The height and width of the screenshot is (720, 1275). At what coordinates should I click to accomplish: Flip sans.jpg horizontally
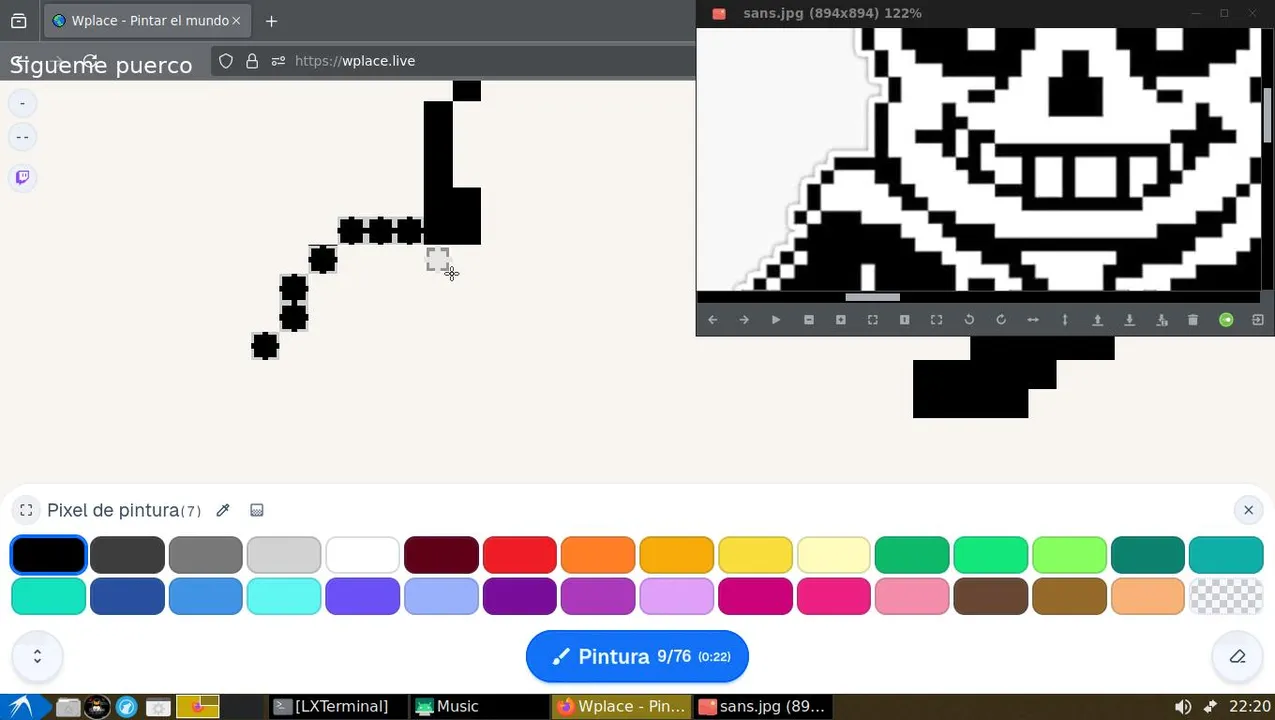pos(1033,320)
